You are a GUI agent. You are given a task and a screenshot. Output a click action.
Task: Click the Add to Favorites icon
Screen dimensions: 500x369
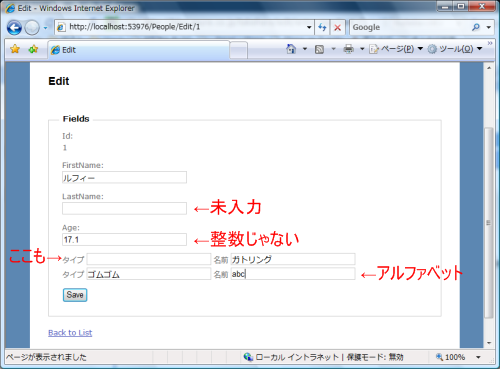coord(33,49)
